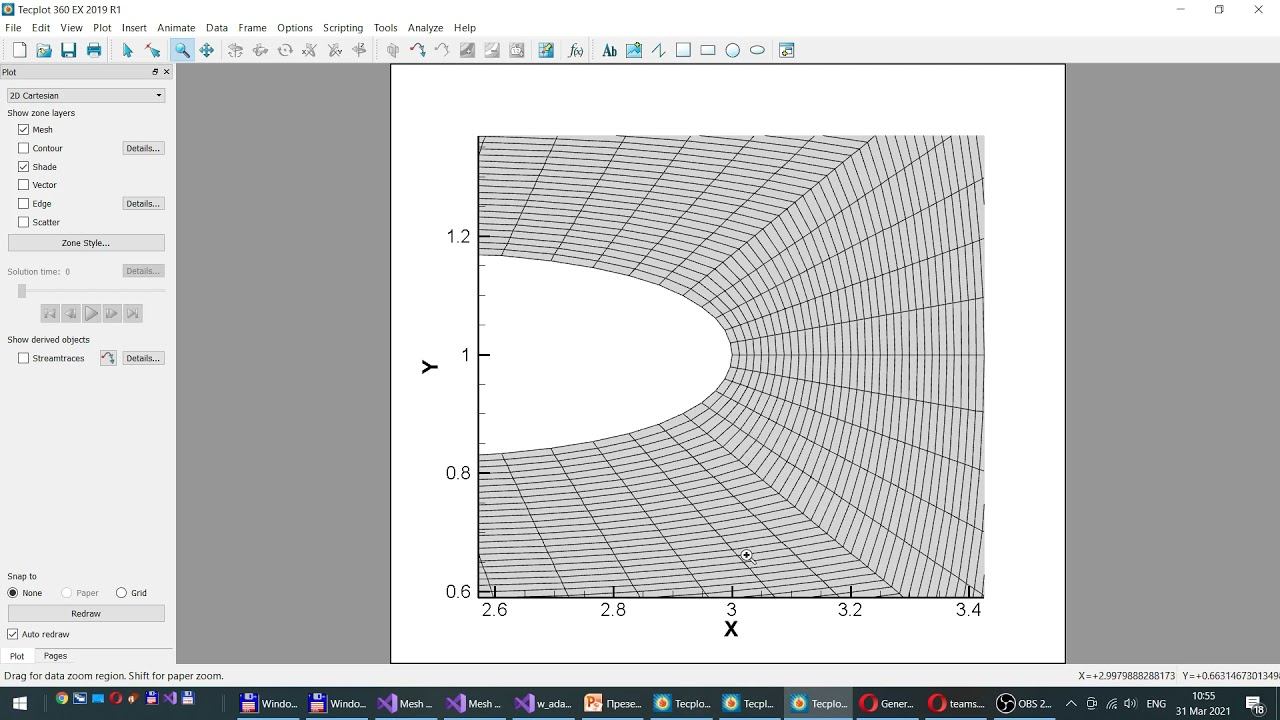Toggle the Auto redraw checkbox
This screenshot has height=720, width=1280.
click(x=13, y=634)
